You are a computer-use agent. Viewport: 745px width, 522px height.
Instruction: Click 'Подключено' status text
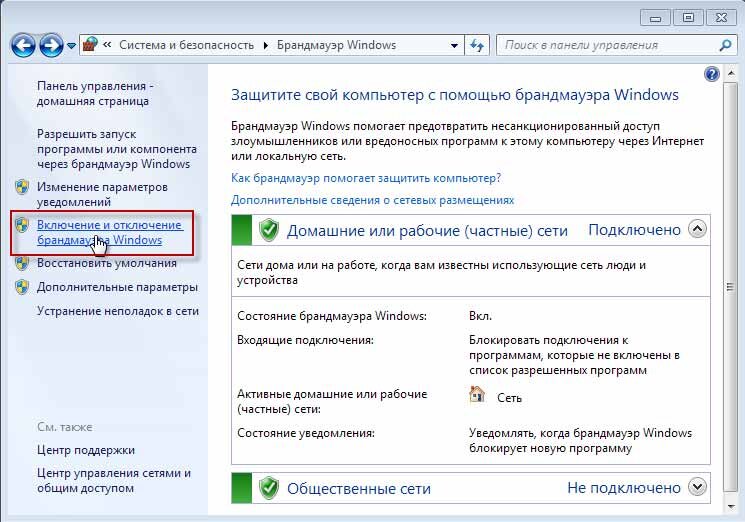(634, 230)
